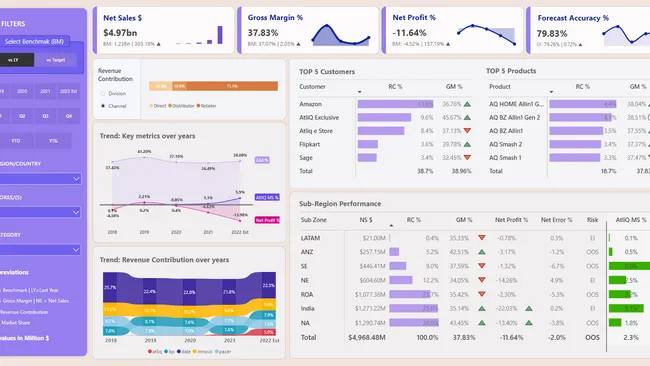Toggle the Q4 quarter filter

tap(68, 116)
